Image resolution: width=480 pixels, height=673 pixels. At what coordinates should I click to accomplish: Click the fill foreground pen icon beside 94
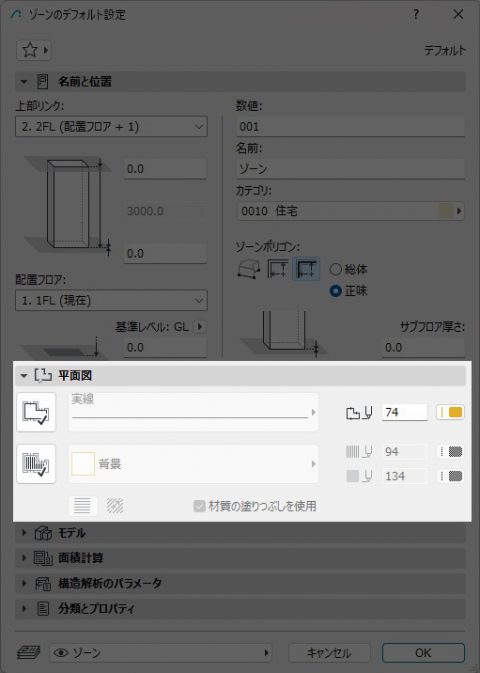359,452
